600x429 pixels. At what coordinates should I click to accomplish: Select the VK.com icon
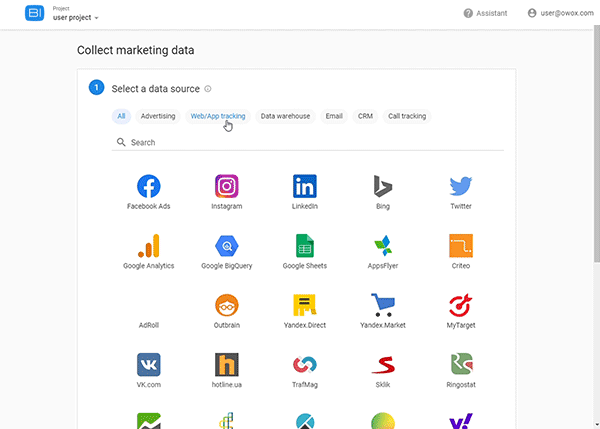point(148,364)
